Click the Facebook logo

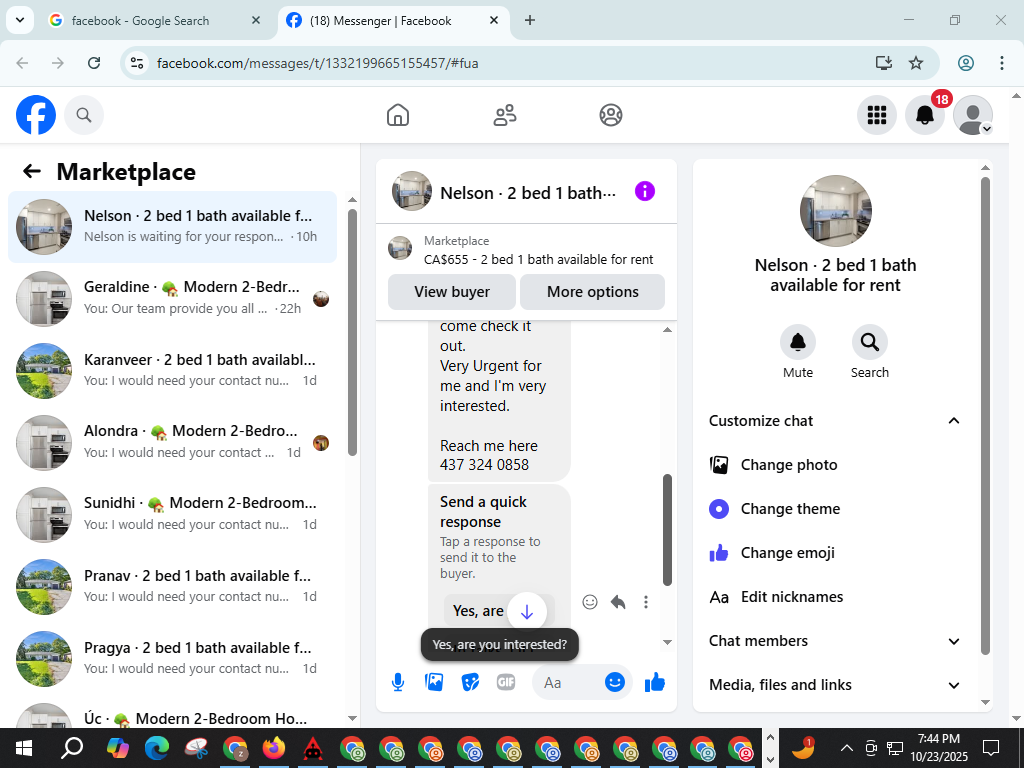pos(36,115)
